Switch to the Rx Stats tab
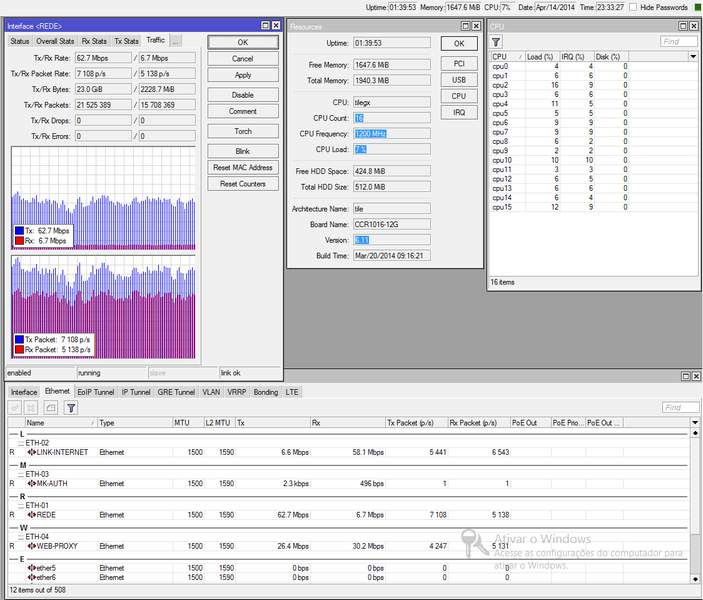This screenshot has width=703, height=600. pyautogui.click(x=94, y=41)
